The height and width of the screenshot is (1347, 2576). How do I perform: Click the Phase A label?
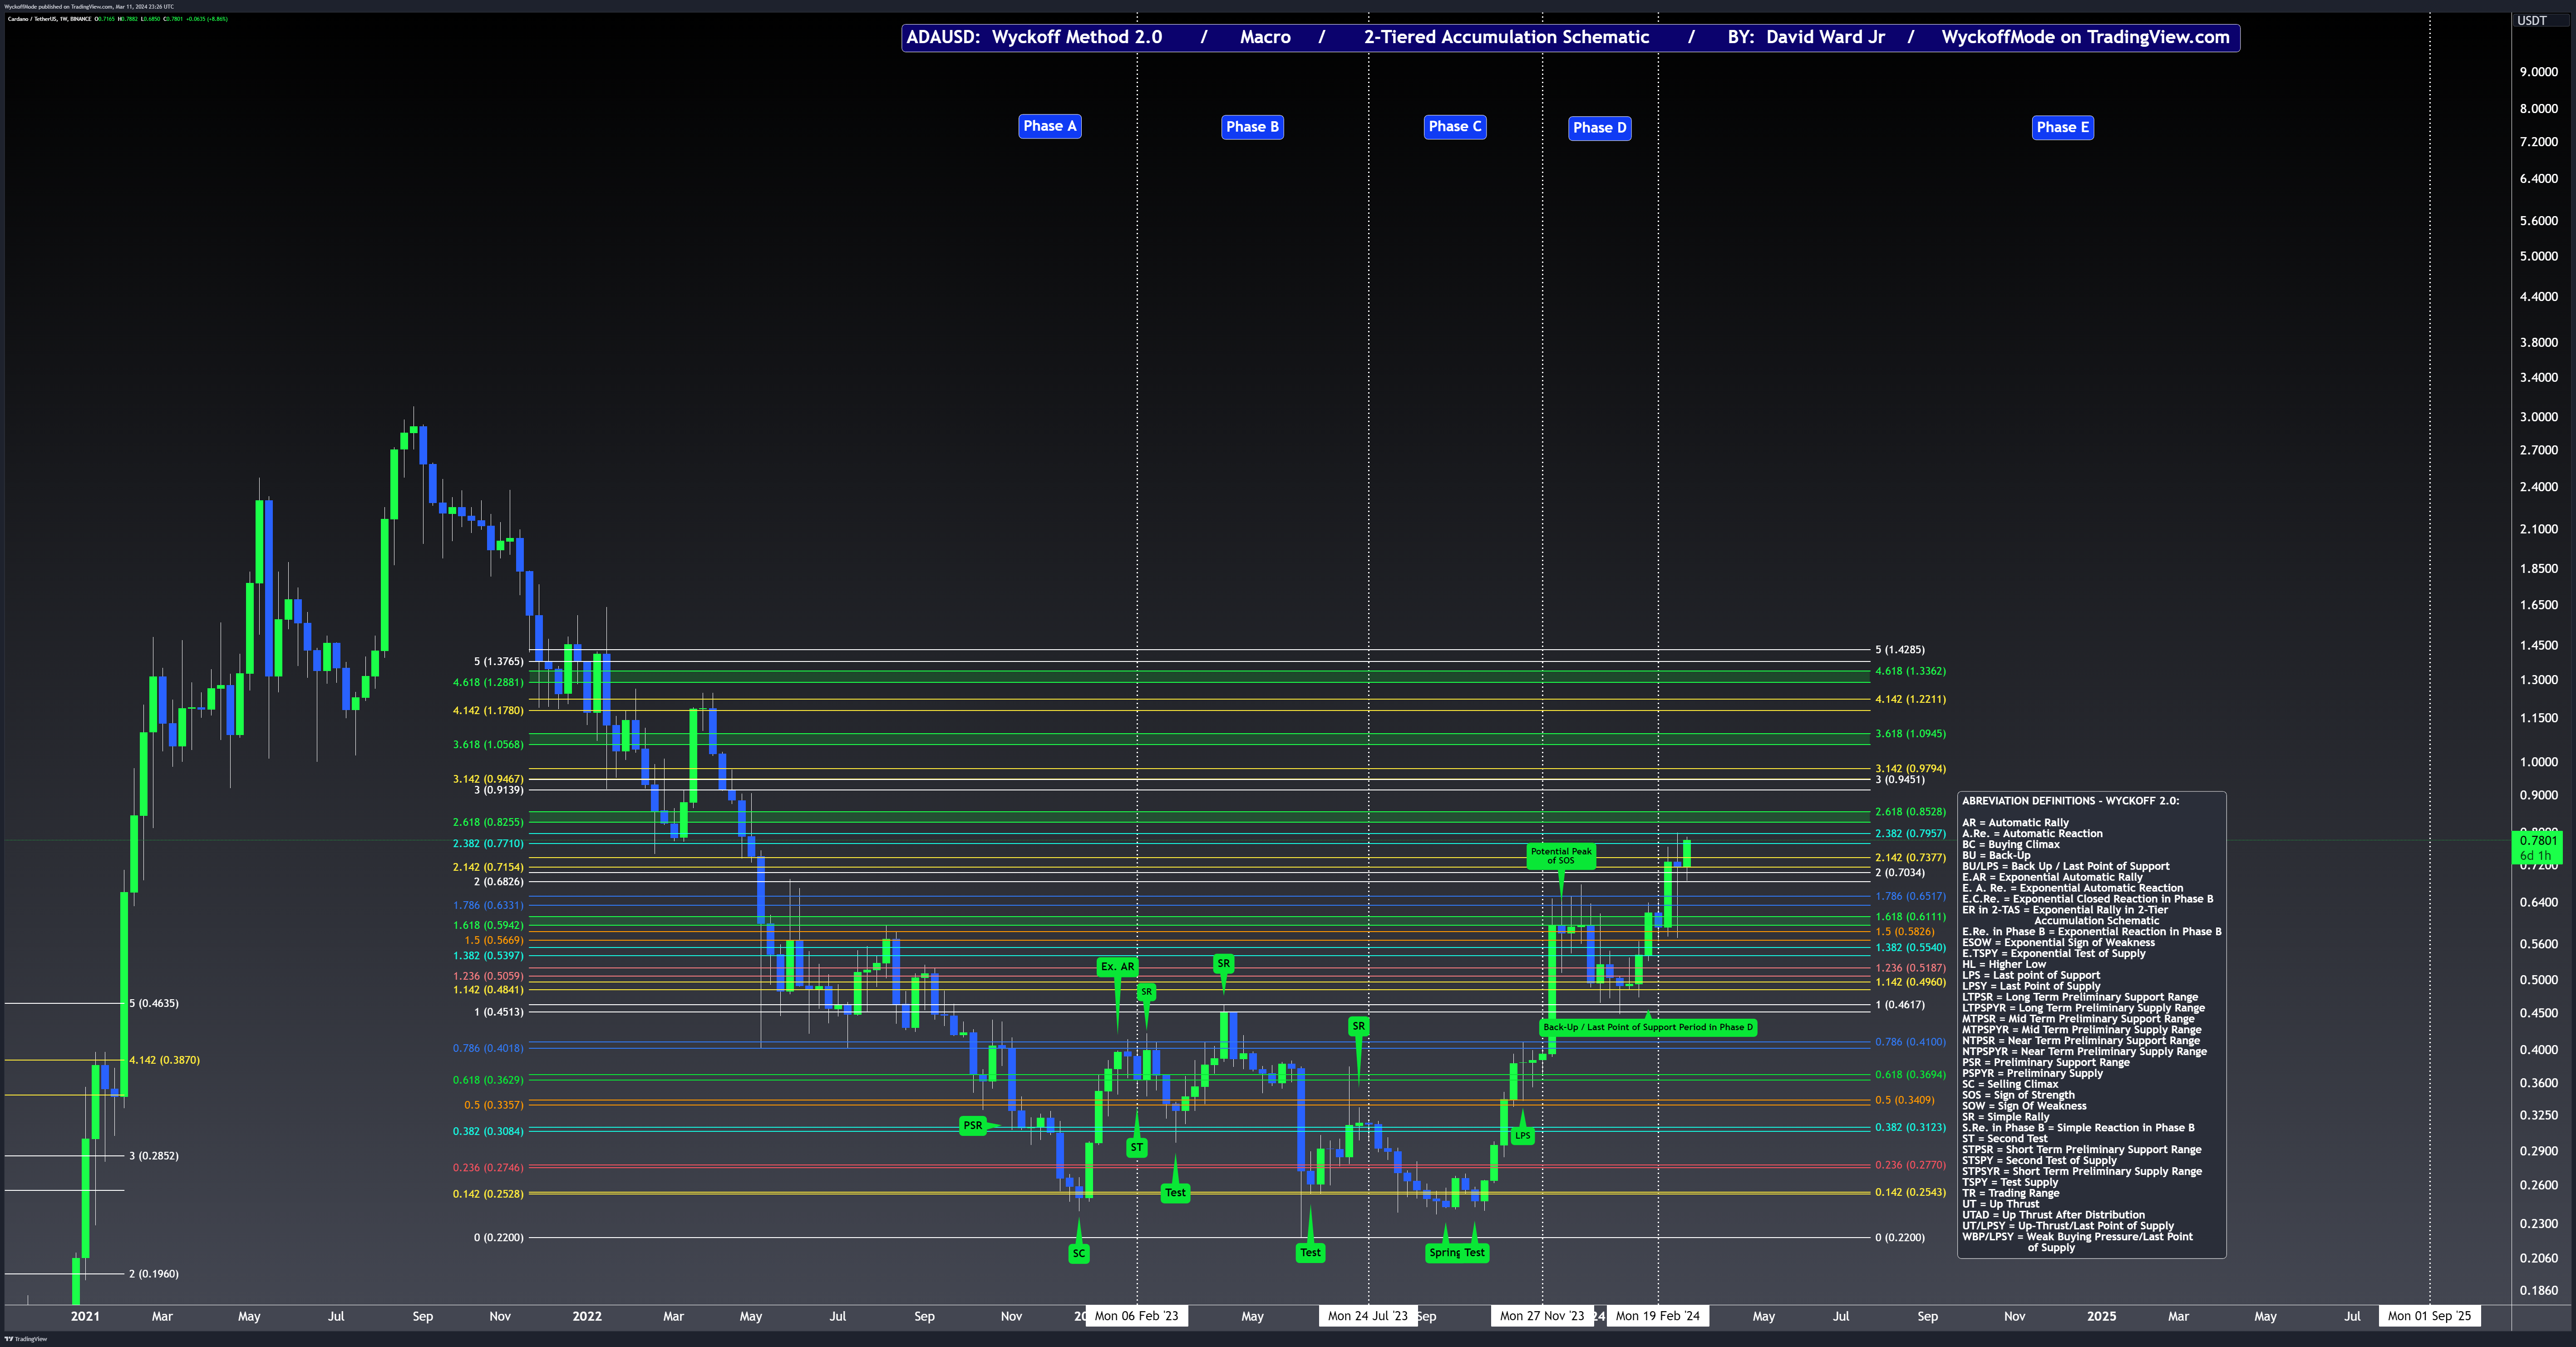coord(1049,126)
